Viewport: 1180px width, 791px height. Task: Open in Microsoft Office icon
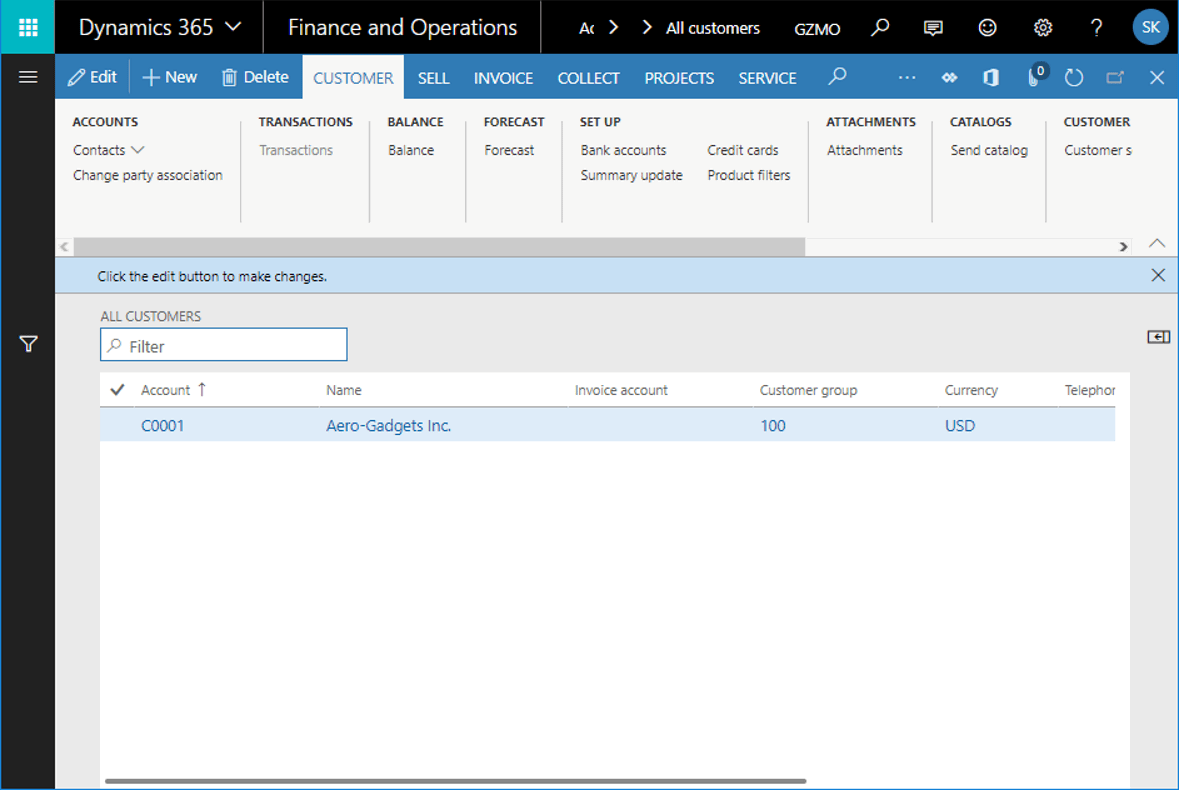tap(991, 78)
